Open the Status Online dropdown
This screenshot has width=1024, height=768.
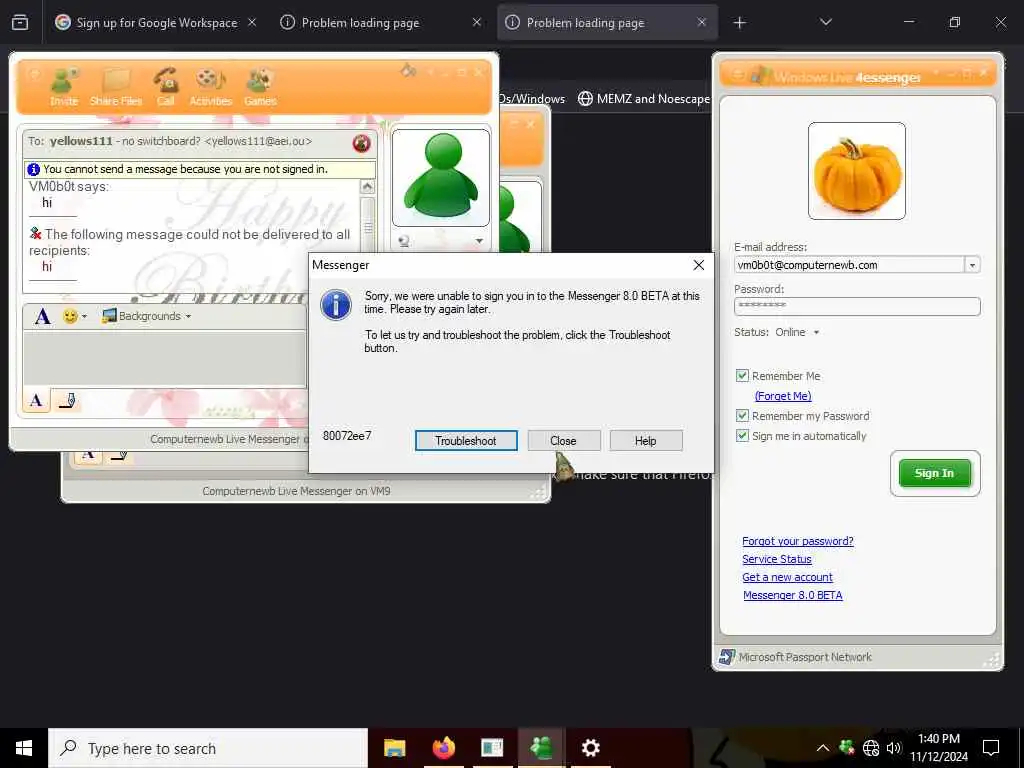tap(797, 332)
